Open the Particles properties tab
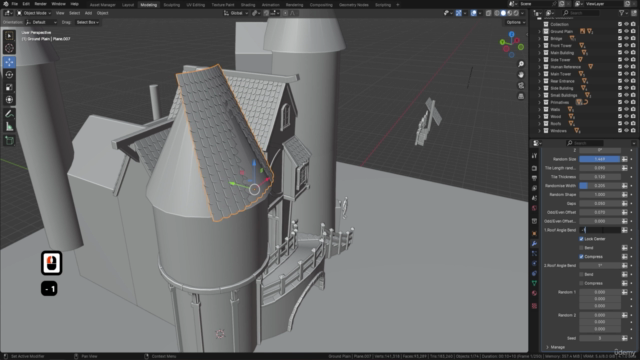This screenshot has width=640, height=360. coord(534,253)
